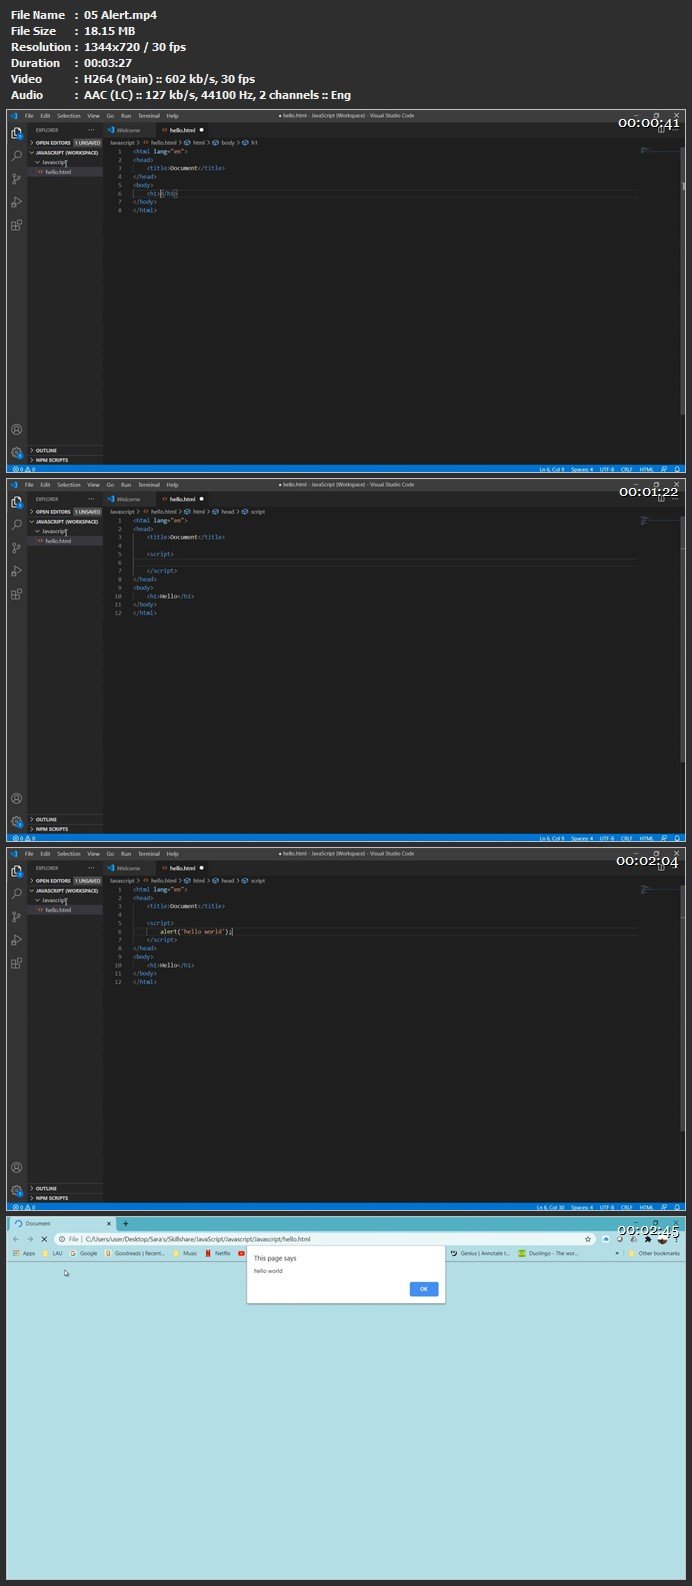This screenshot has height=1586, width=692.
Task: Select hello.html editor tab in the 00:02:04 frame
Action: (182, 868)
